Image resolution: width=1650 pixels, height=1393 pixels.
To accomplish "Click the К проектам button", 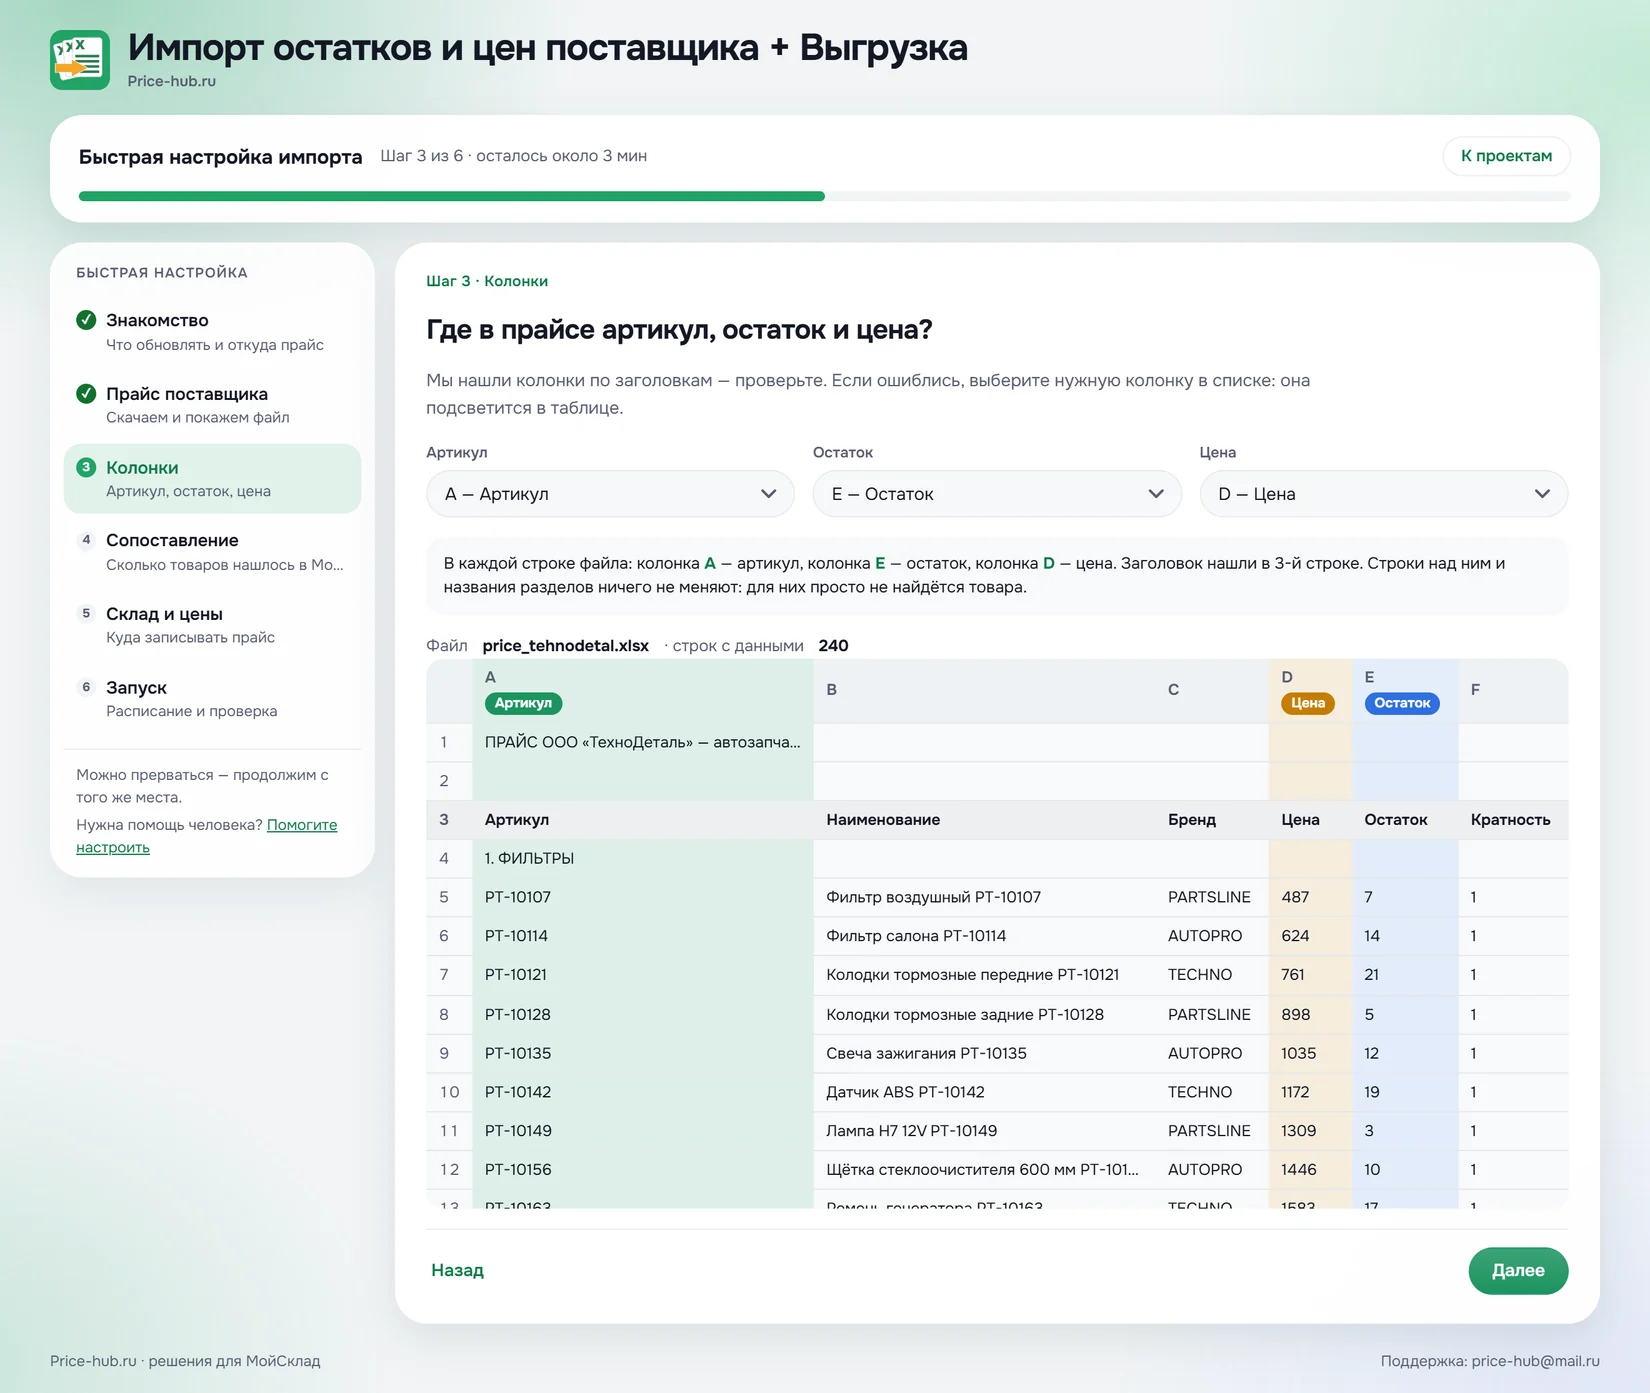I will click(x=1506, y=156).
